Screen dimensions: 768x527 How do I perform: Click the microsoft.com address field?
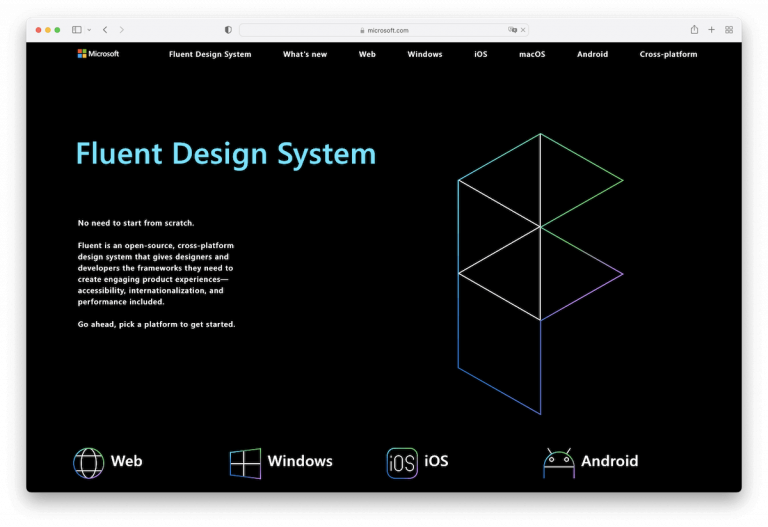point(384,30)
